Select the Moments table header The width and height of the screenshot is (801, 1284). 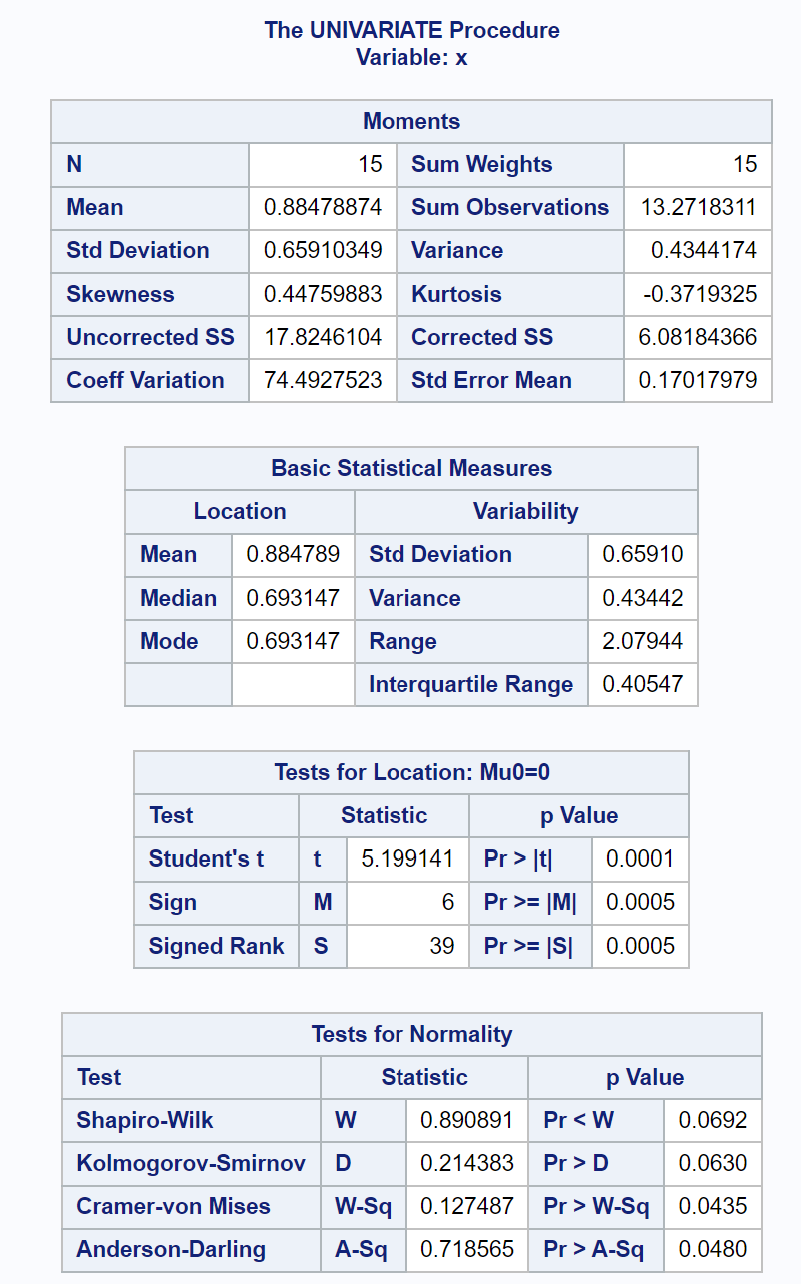pos(412,122)
